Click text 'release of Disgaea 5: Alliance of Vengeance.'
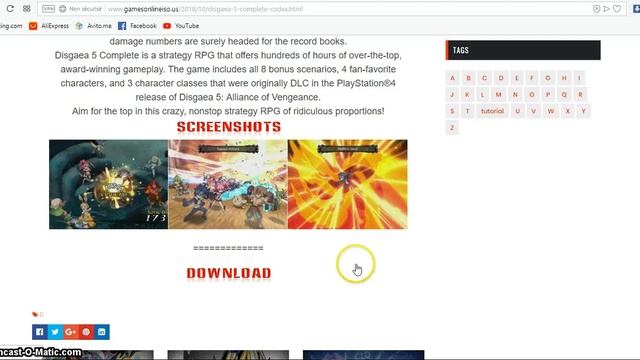640x360 pixels. pyautogui.click(x=228, y=97)
